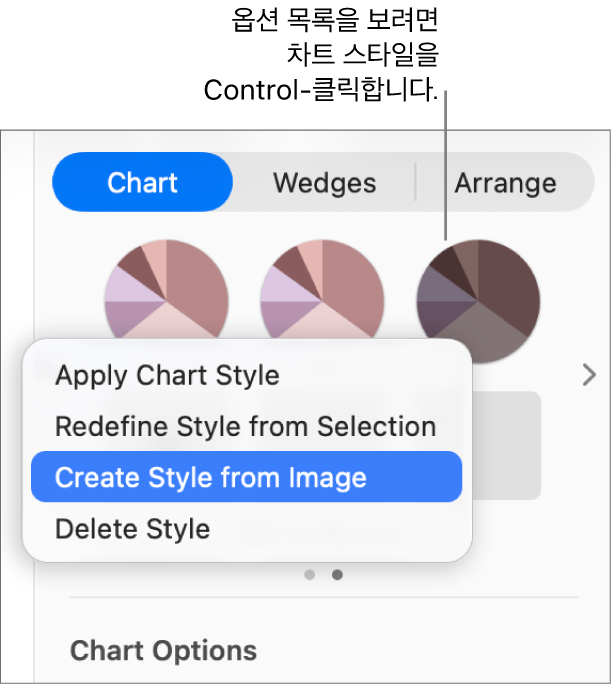Show next chart styles with right chevron

589,375
